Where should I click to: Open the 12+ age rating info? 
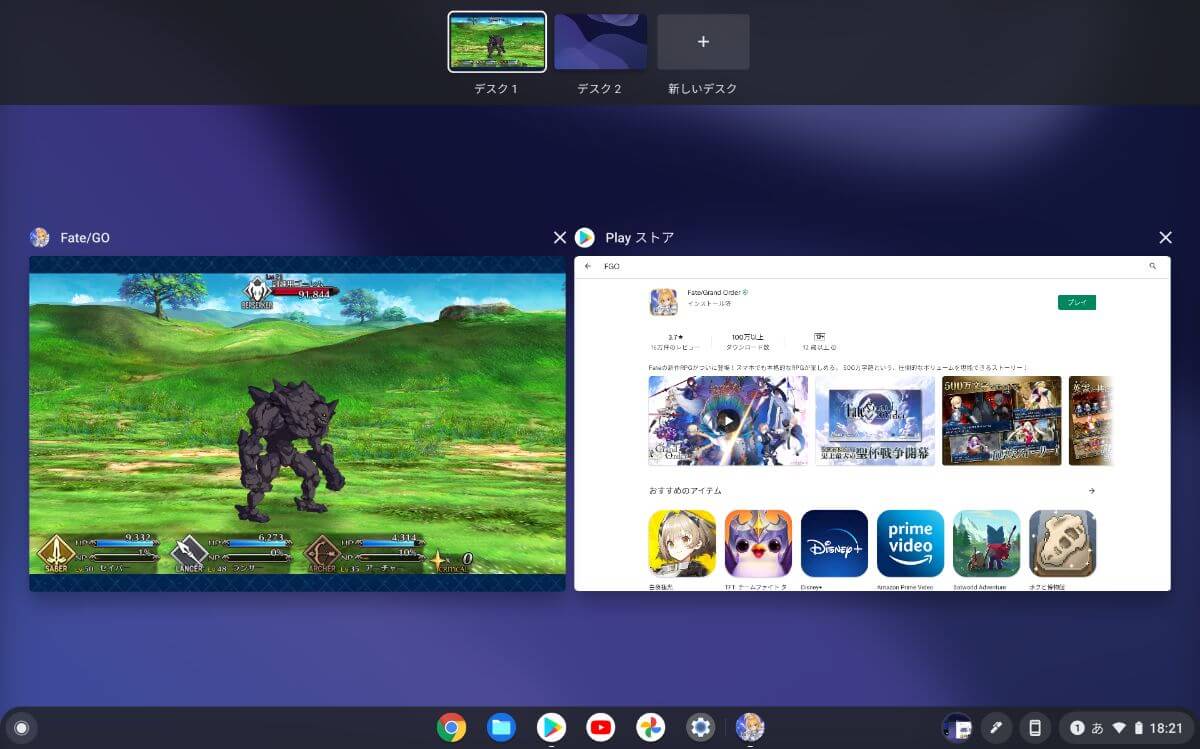(x=819, y=341)
